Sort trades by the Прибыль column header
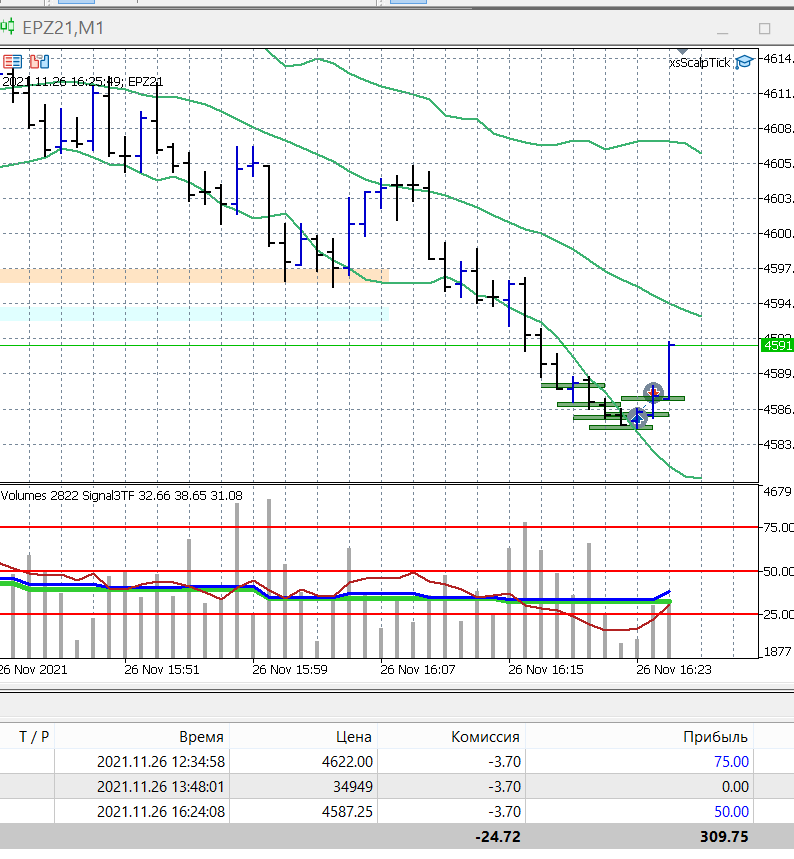794x859 pixels. (x=715, y=737)
